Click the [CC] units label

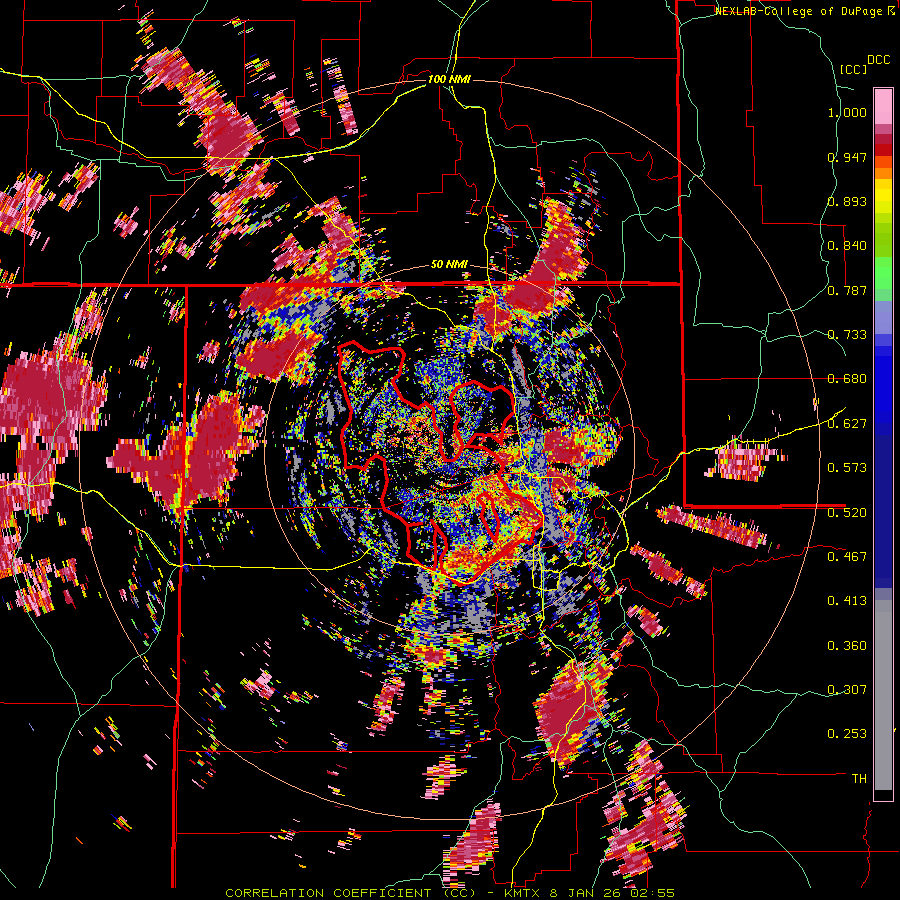click(x=853, y=69)
